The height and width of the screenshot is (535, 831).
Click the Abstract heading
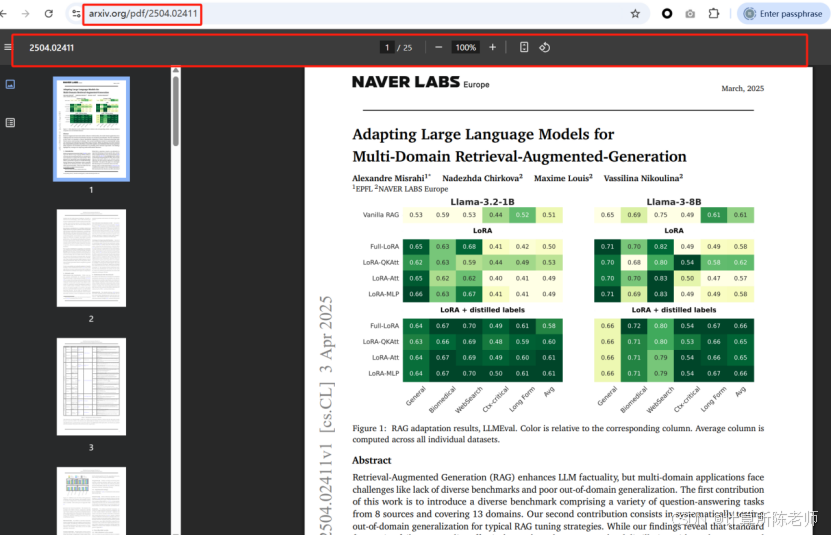(x=372, y=460)
